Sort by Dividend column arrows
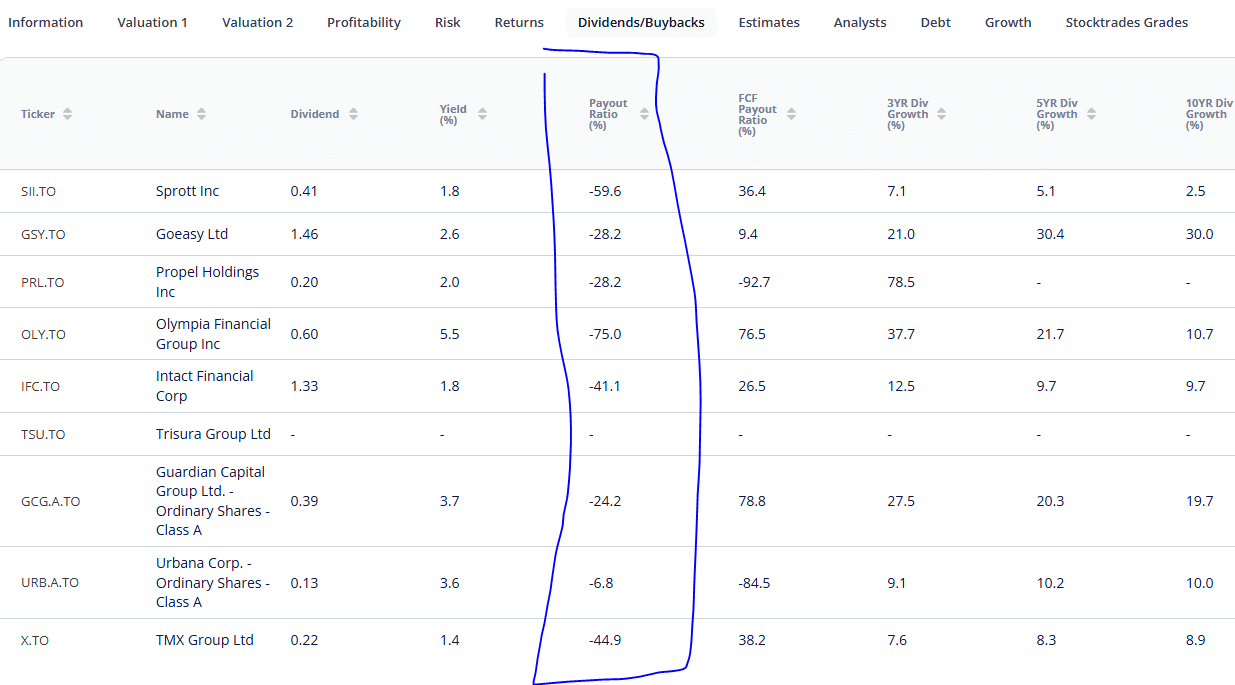 [353, 114]
